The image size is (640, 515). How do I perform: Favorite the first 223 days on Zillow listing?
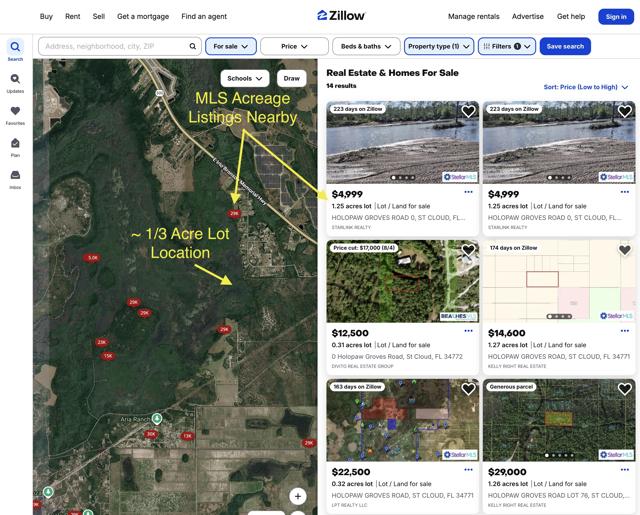click(468, 111)
